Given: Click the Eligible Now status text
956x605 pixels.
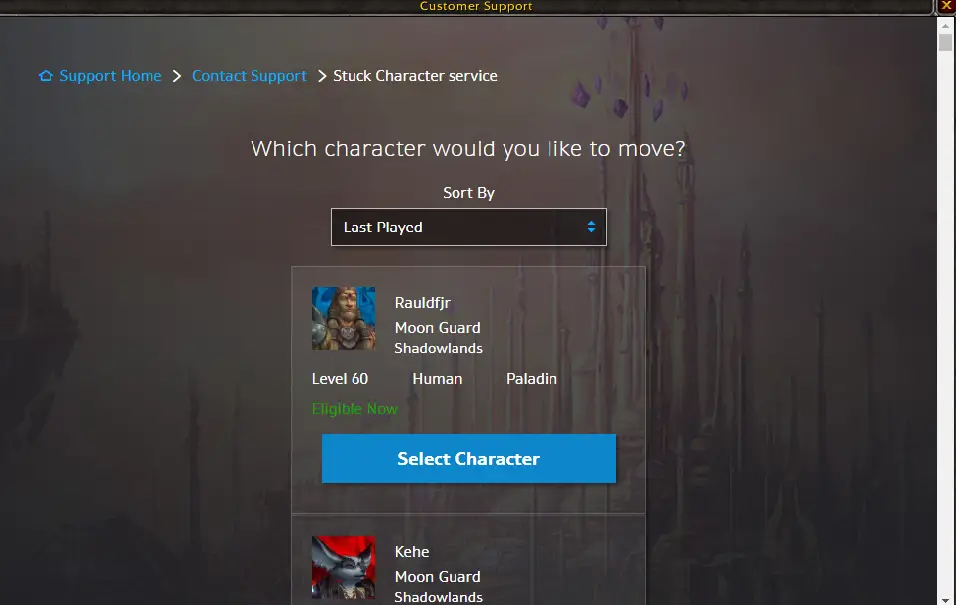Looking at the screenshot, I should coord(354,409).
